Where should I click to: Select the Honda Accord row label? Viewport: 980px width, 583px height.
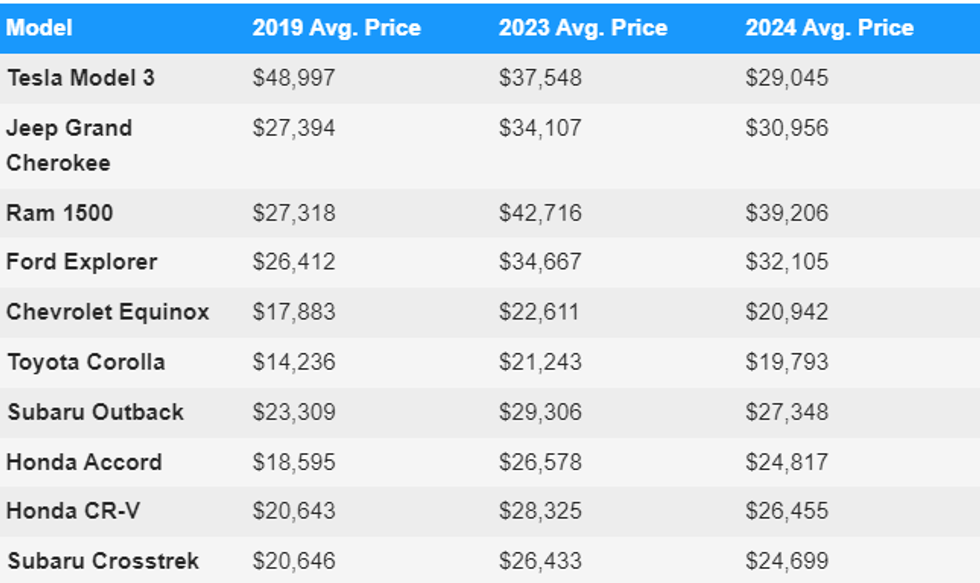pyautogui.click(x=84, y=462)
